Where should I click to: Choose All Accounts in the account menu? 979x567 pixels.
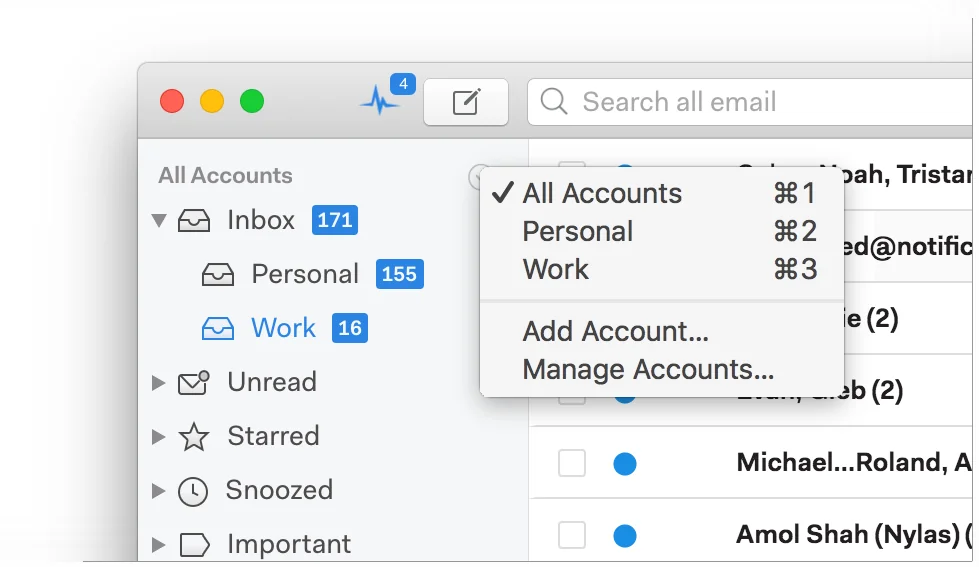662,193
